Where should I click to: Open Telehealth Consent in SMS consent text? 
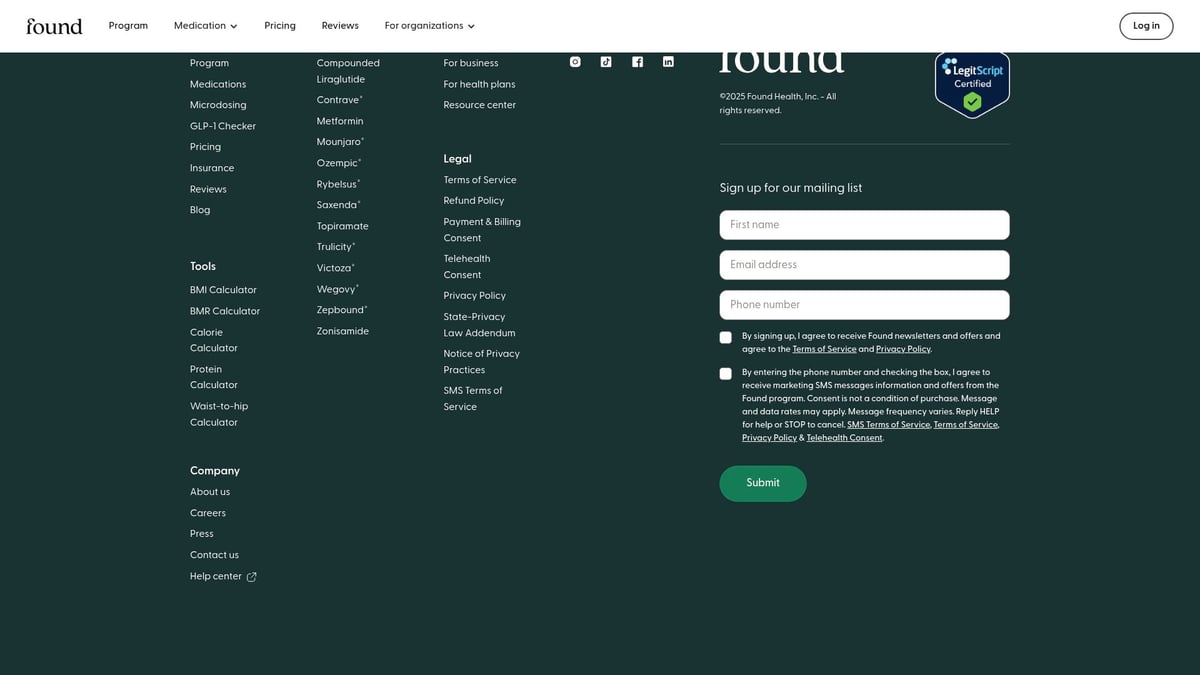pyautogui.click(x=845, y=438)
